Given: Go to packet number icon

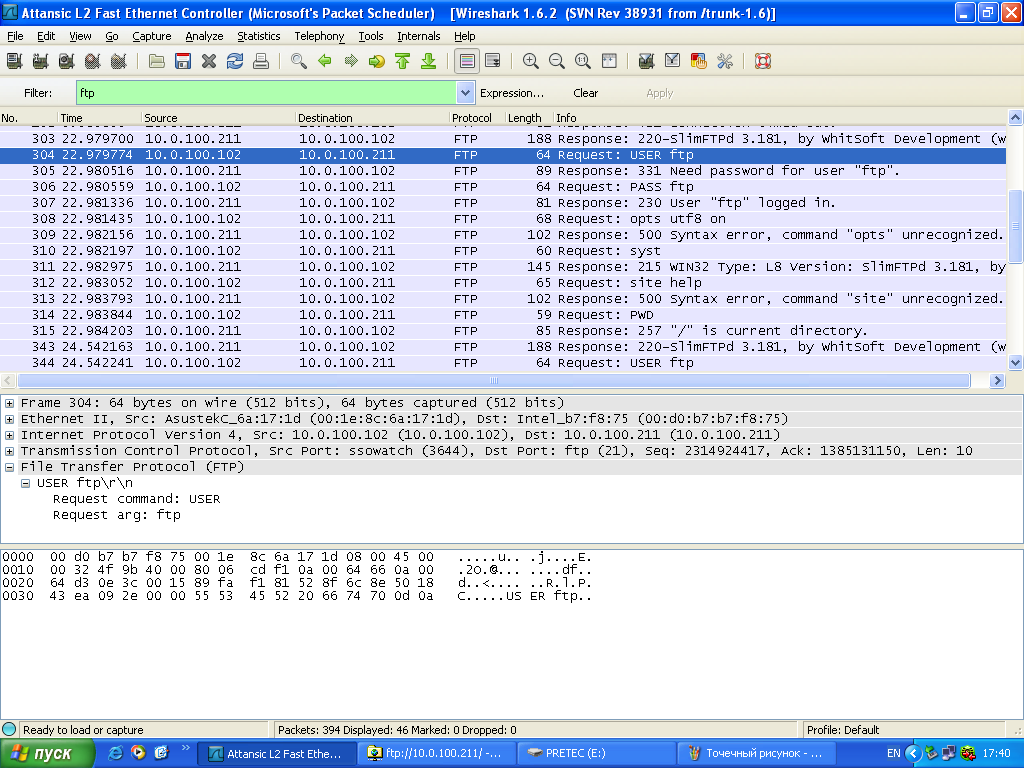Looking at the screenshot, I should click(377, 61).
